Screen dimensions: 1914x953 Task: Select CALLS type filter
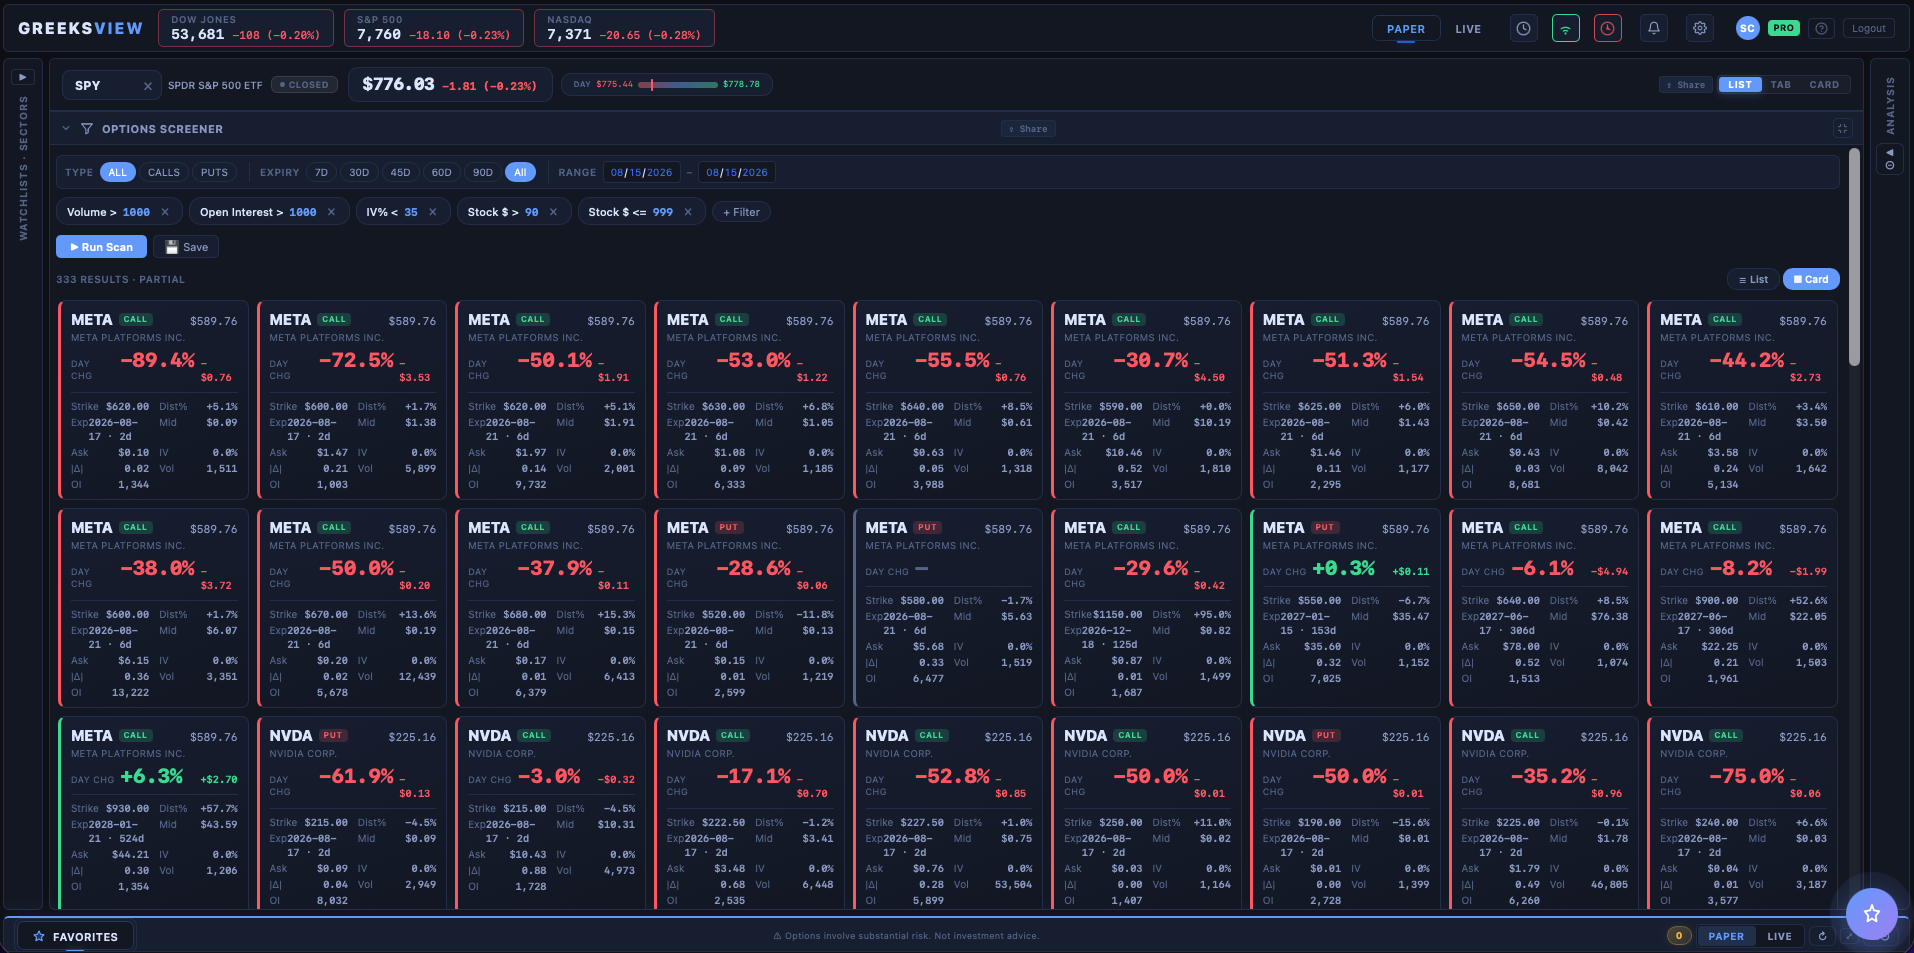(164, 172)
